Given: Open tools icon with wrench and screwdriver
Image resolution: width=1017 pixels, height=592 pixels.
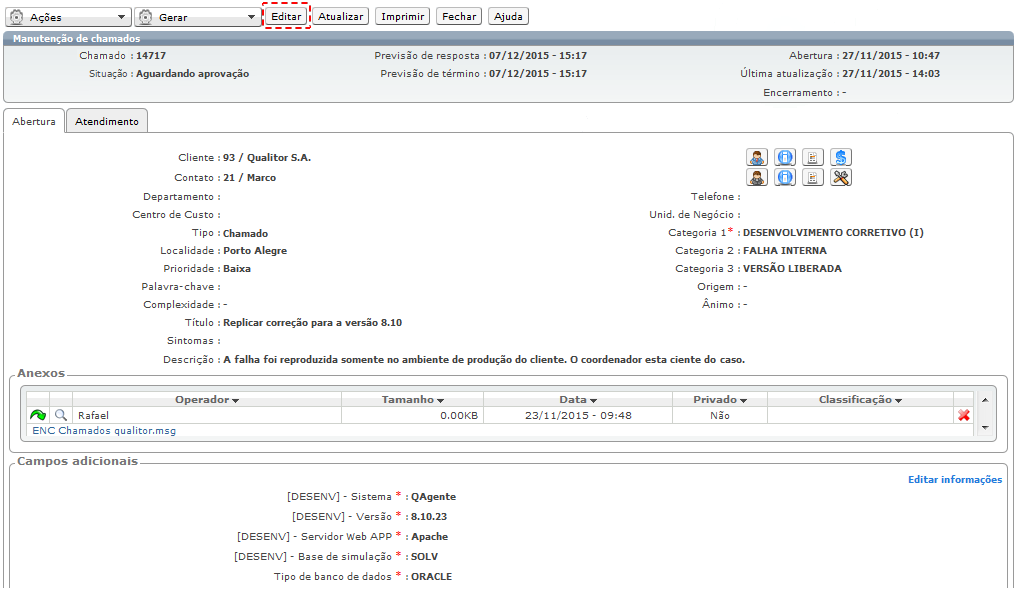Looking at the screenshot, I should pyautogui.click(x=841, y=177).
